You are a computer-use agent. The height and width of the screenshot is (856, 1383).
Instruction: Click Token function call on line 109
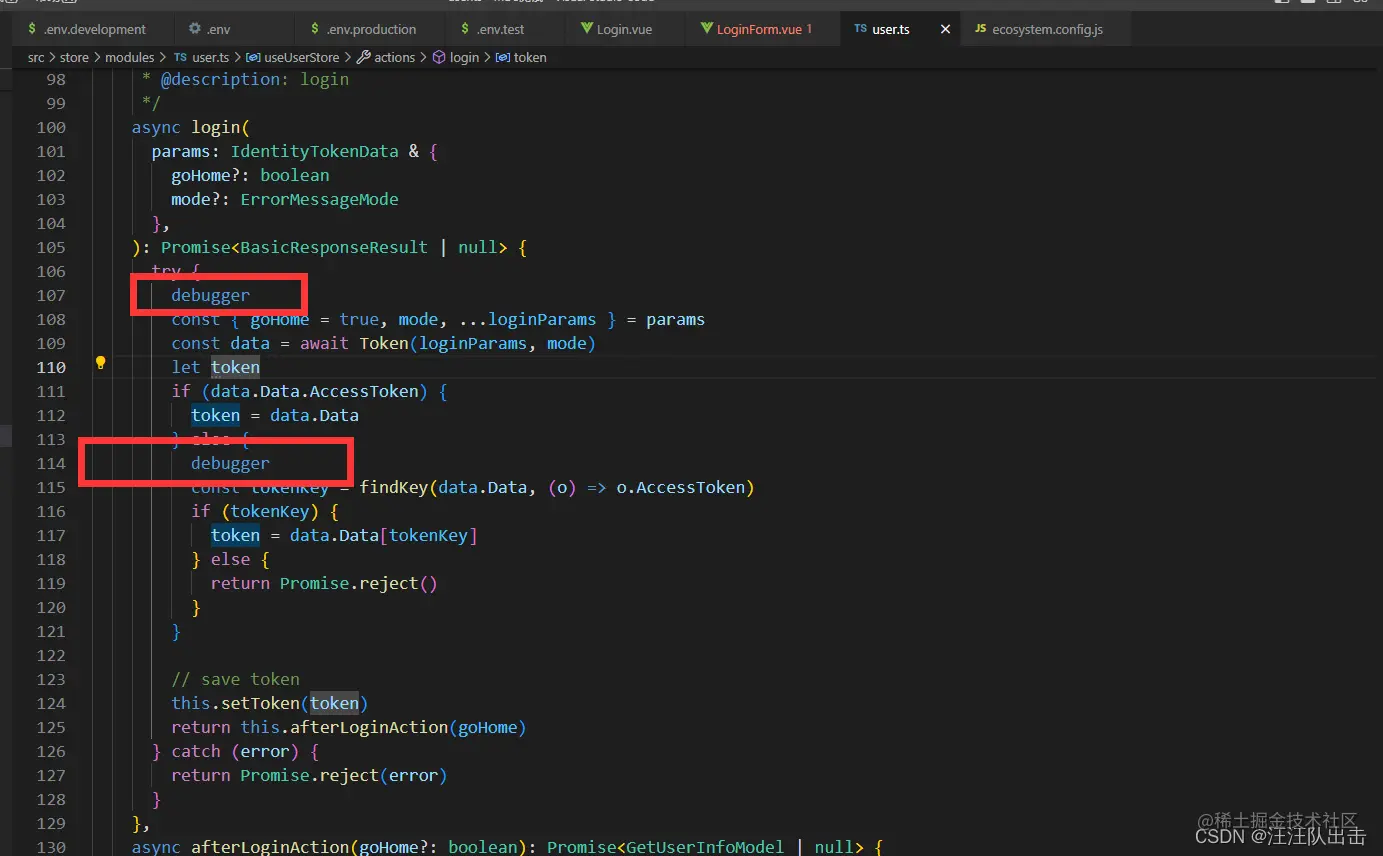coord(384,343)
